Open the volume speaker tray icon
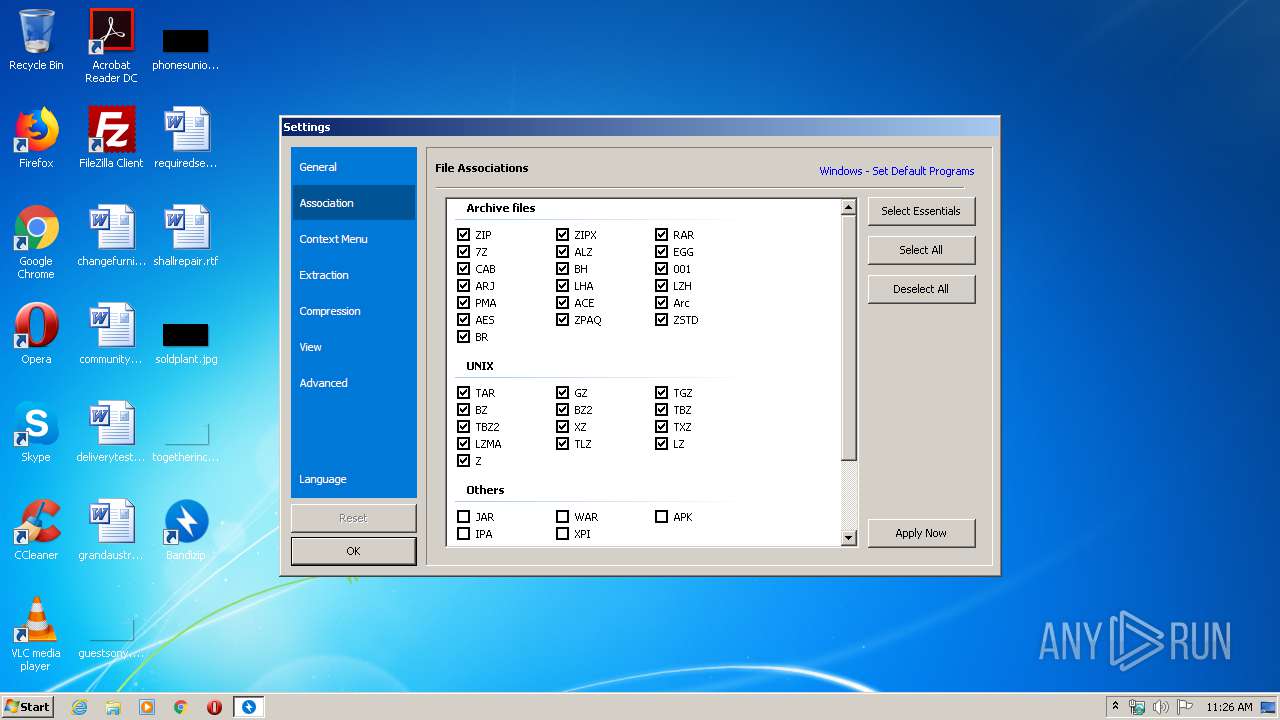The height and width of the screenshot is (720, 1280). coord(1160,707)
